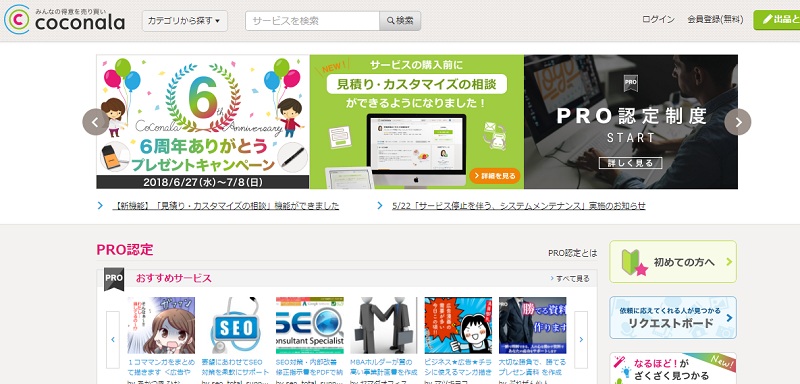Click すべて見る link in おすすめサービス
Screen dimensions: 800x384
pyautogui.click(x=570, y=278)
